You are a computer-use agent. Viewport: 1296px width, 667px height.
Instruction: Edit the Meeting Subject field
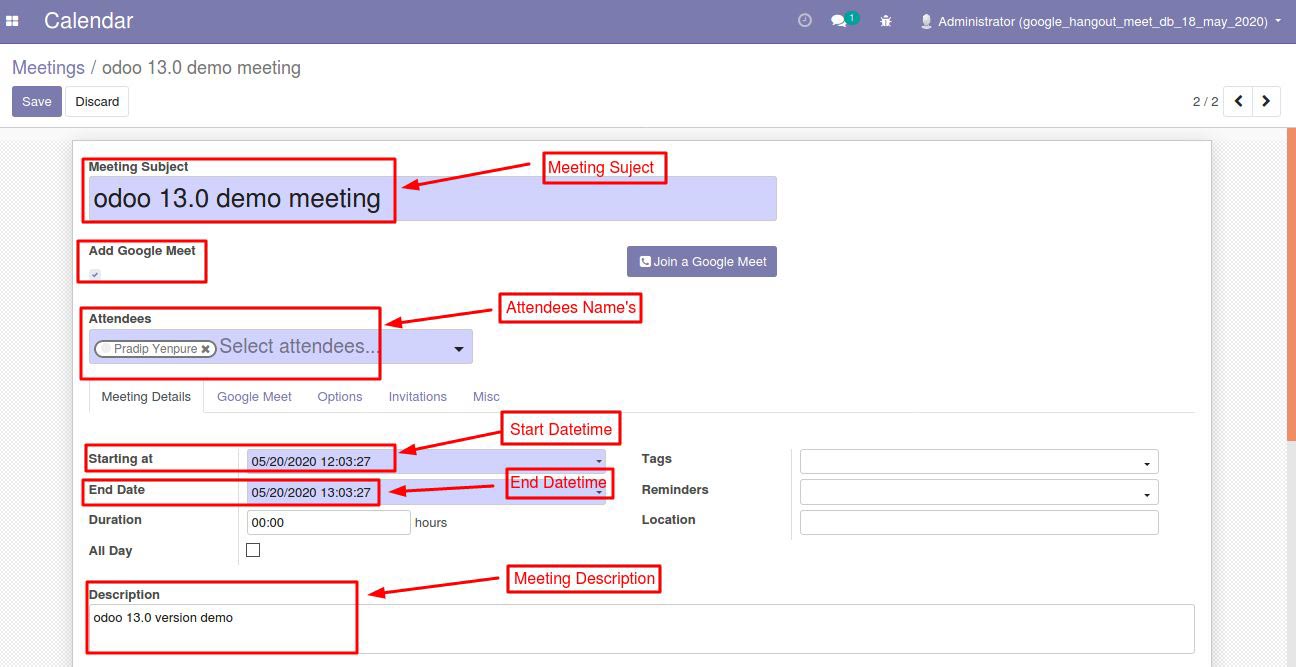coord(433,198)
